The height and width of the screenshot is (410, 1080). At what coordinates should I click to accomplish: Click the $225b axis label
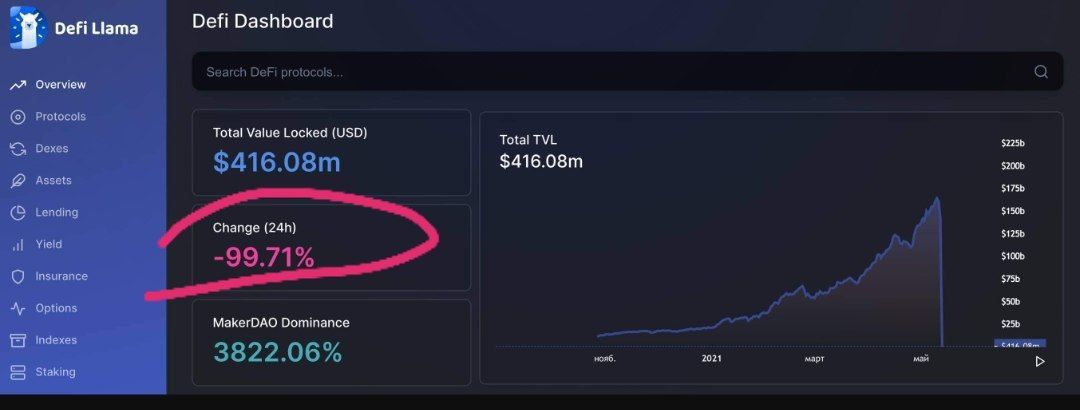pyautogui.click(x=1012, y=143)
